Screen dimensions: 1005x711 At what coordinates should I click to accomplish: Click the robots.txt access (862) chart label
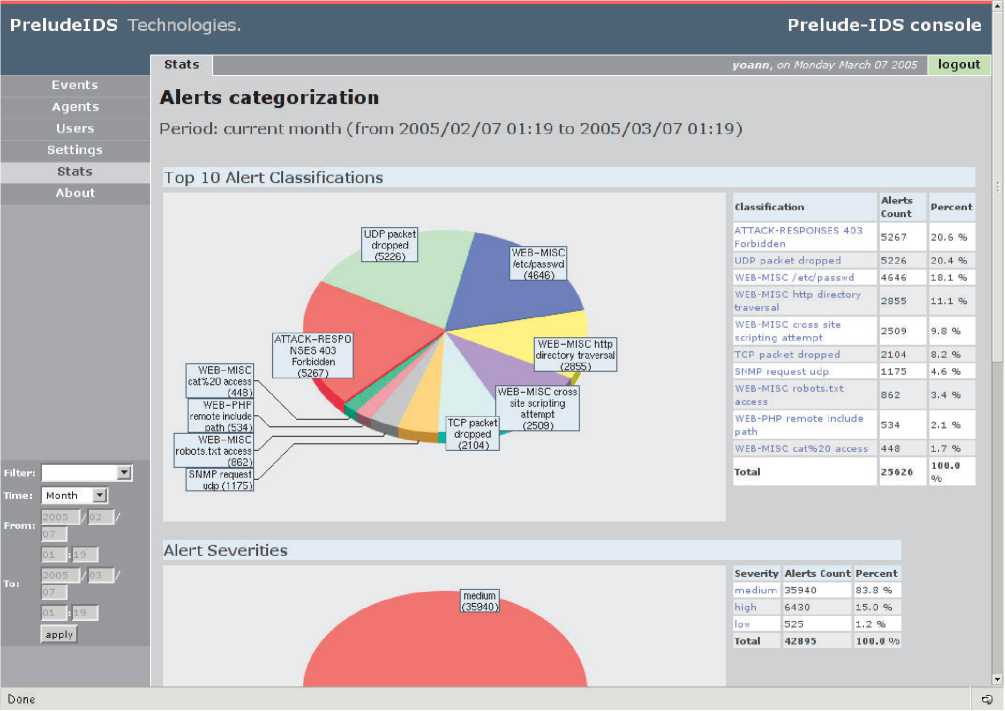214,451
